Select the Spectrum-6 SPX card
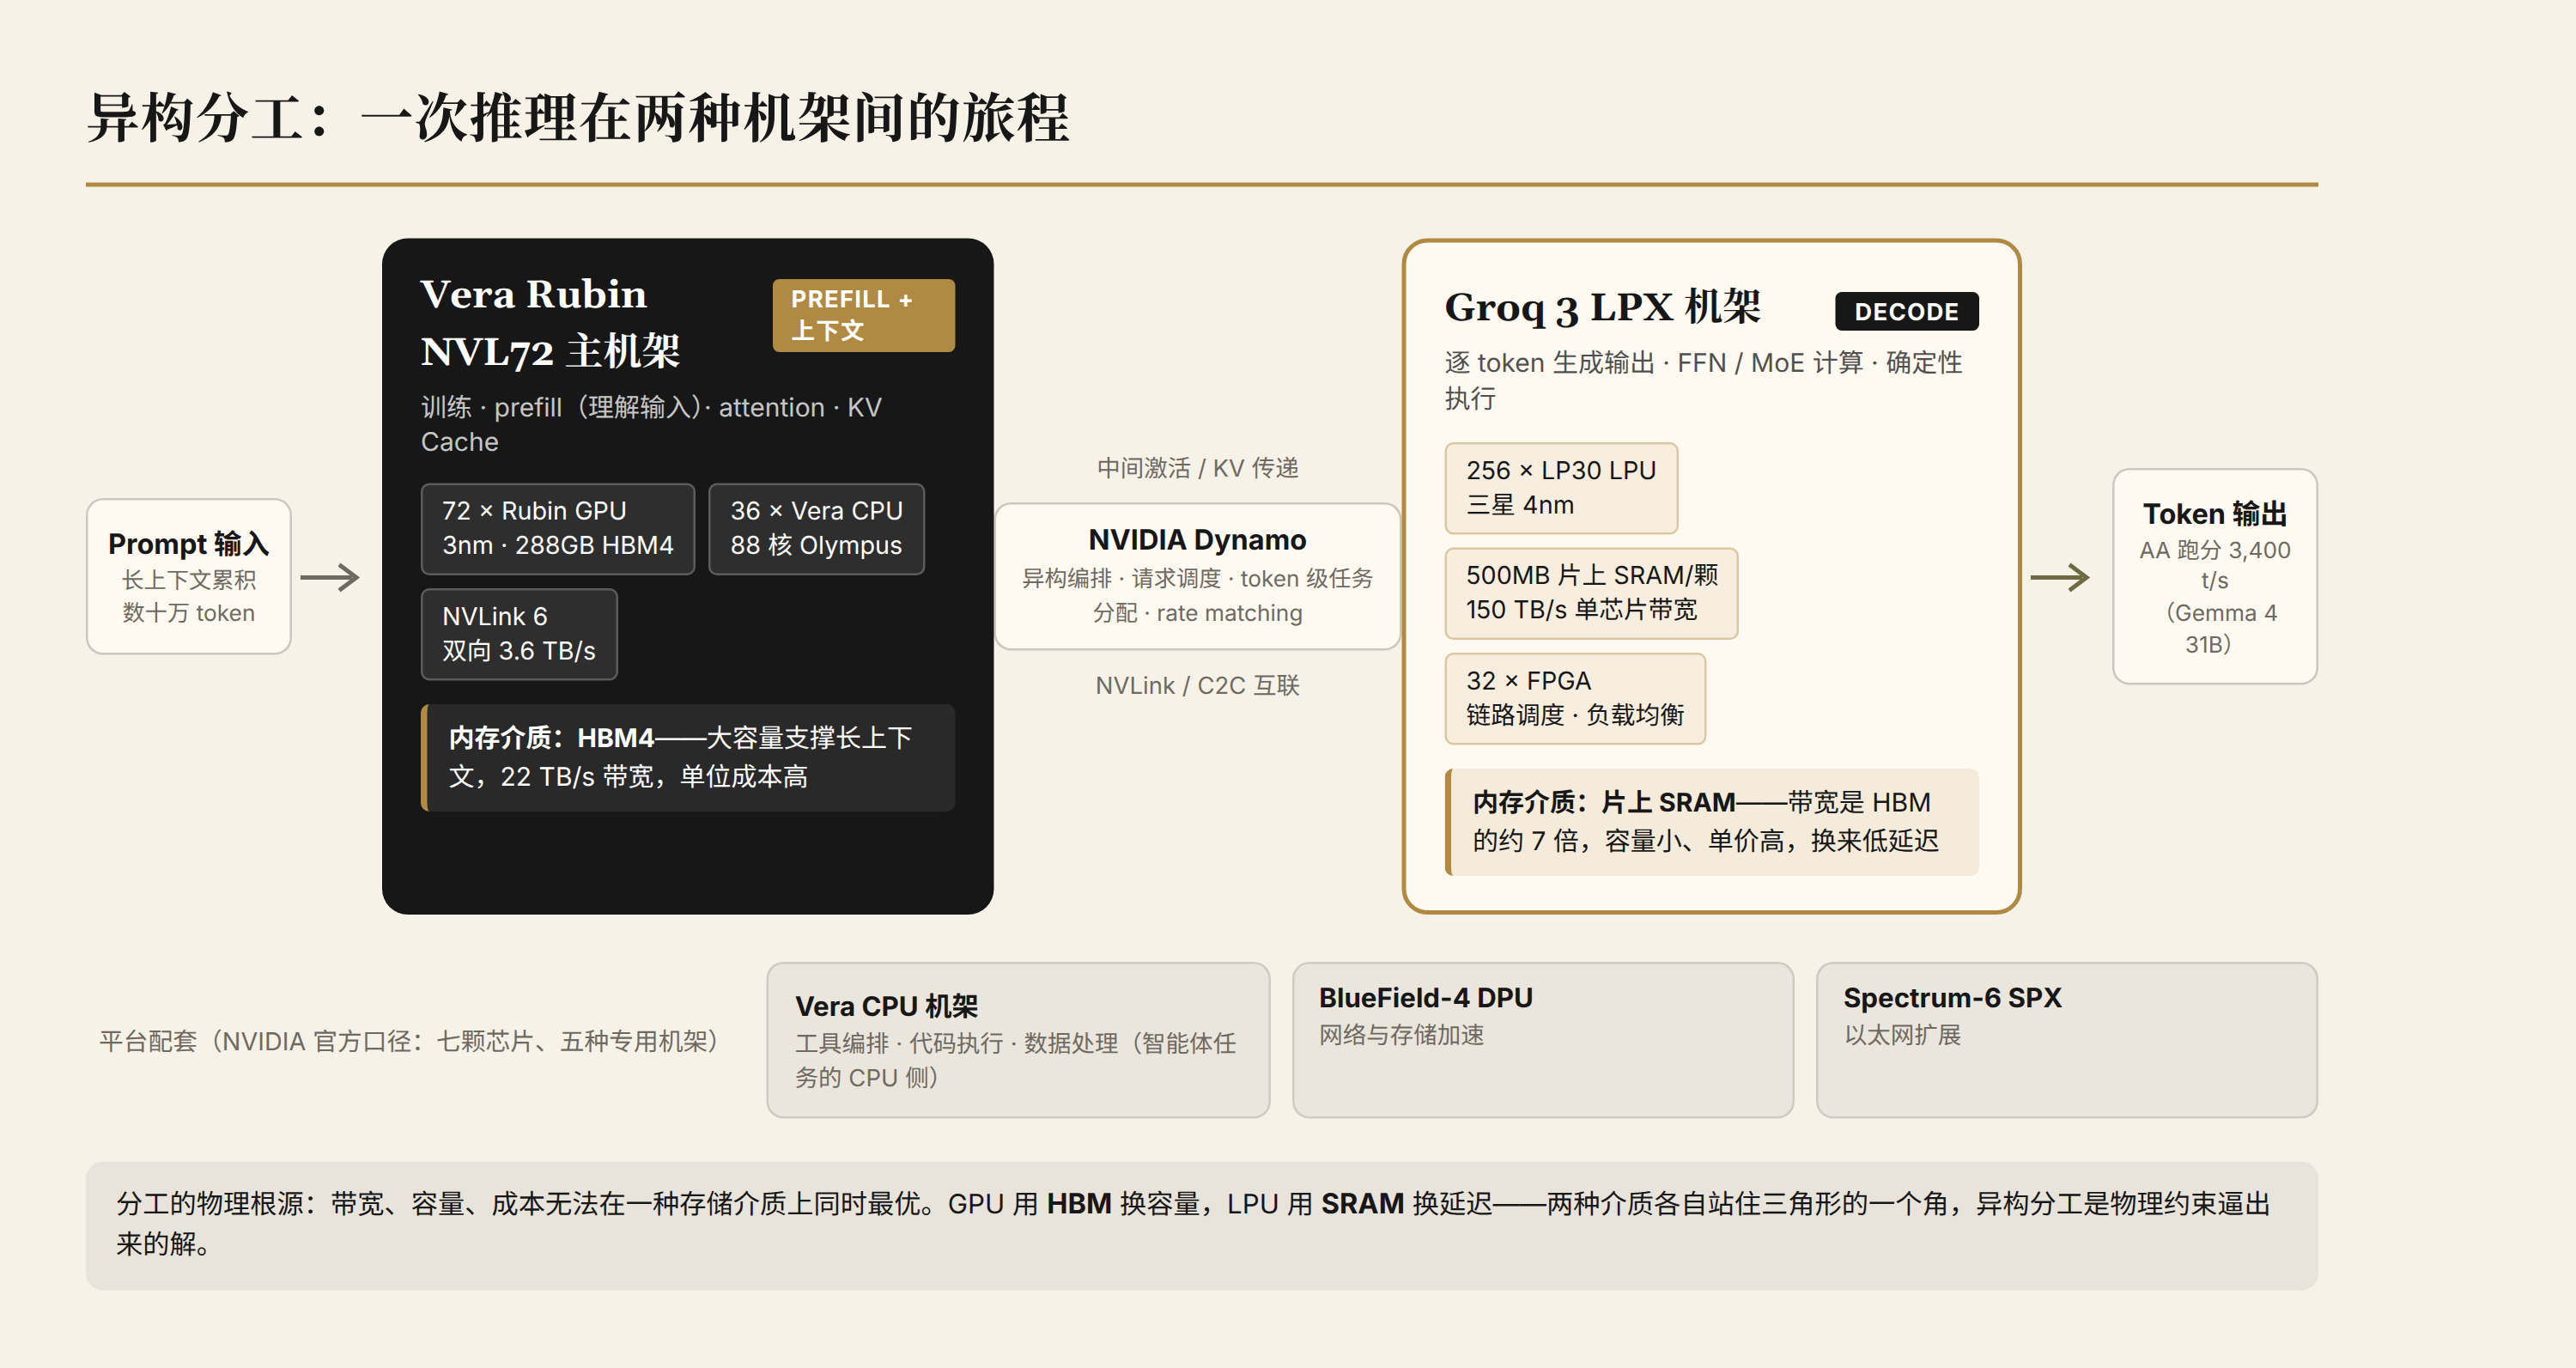Screen dimensions: 2576x1368 click(x=2066, y=1040)
